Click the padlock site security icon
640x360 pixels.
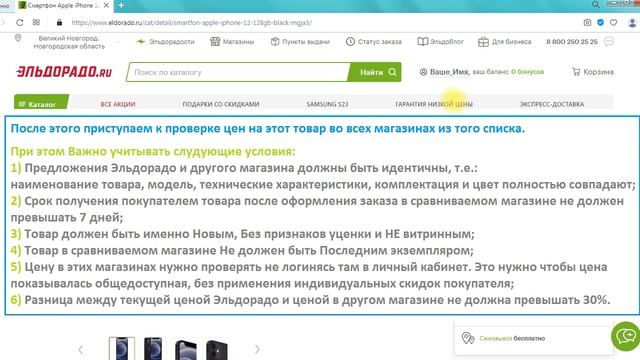click(x=59, y=22)
